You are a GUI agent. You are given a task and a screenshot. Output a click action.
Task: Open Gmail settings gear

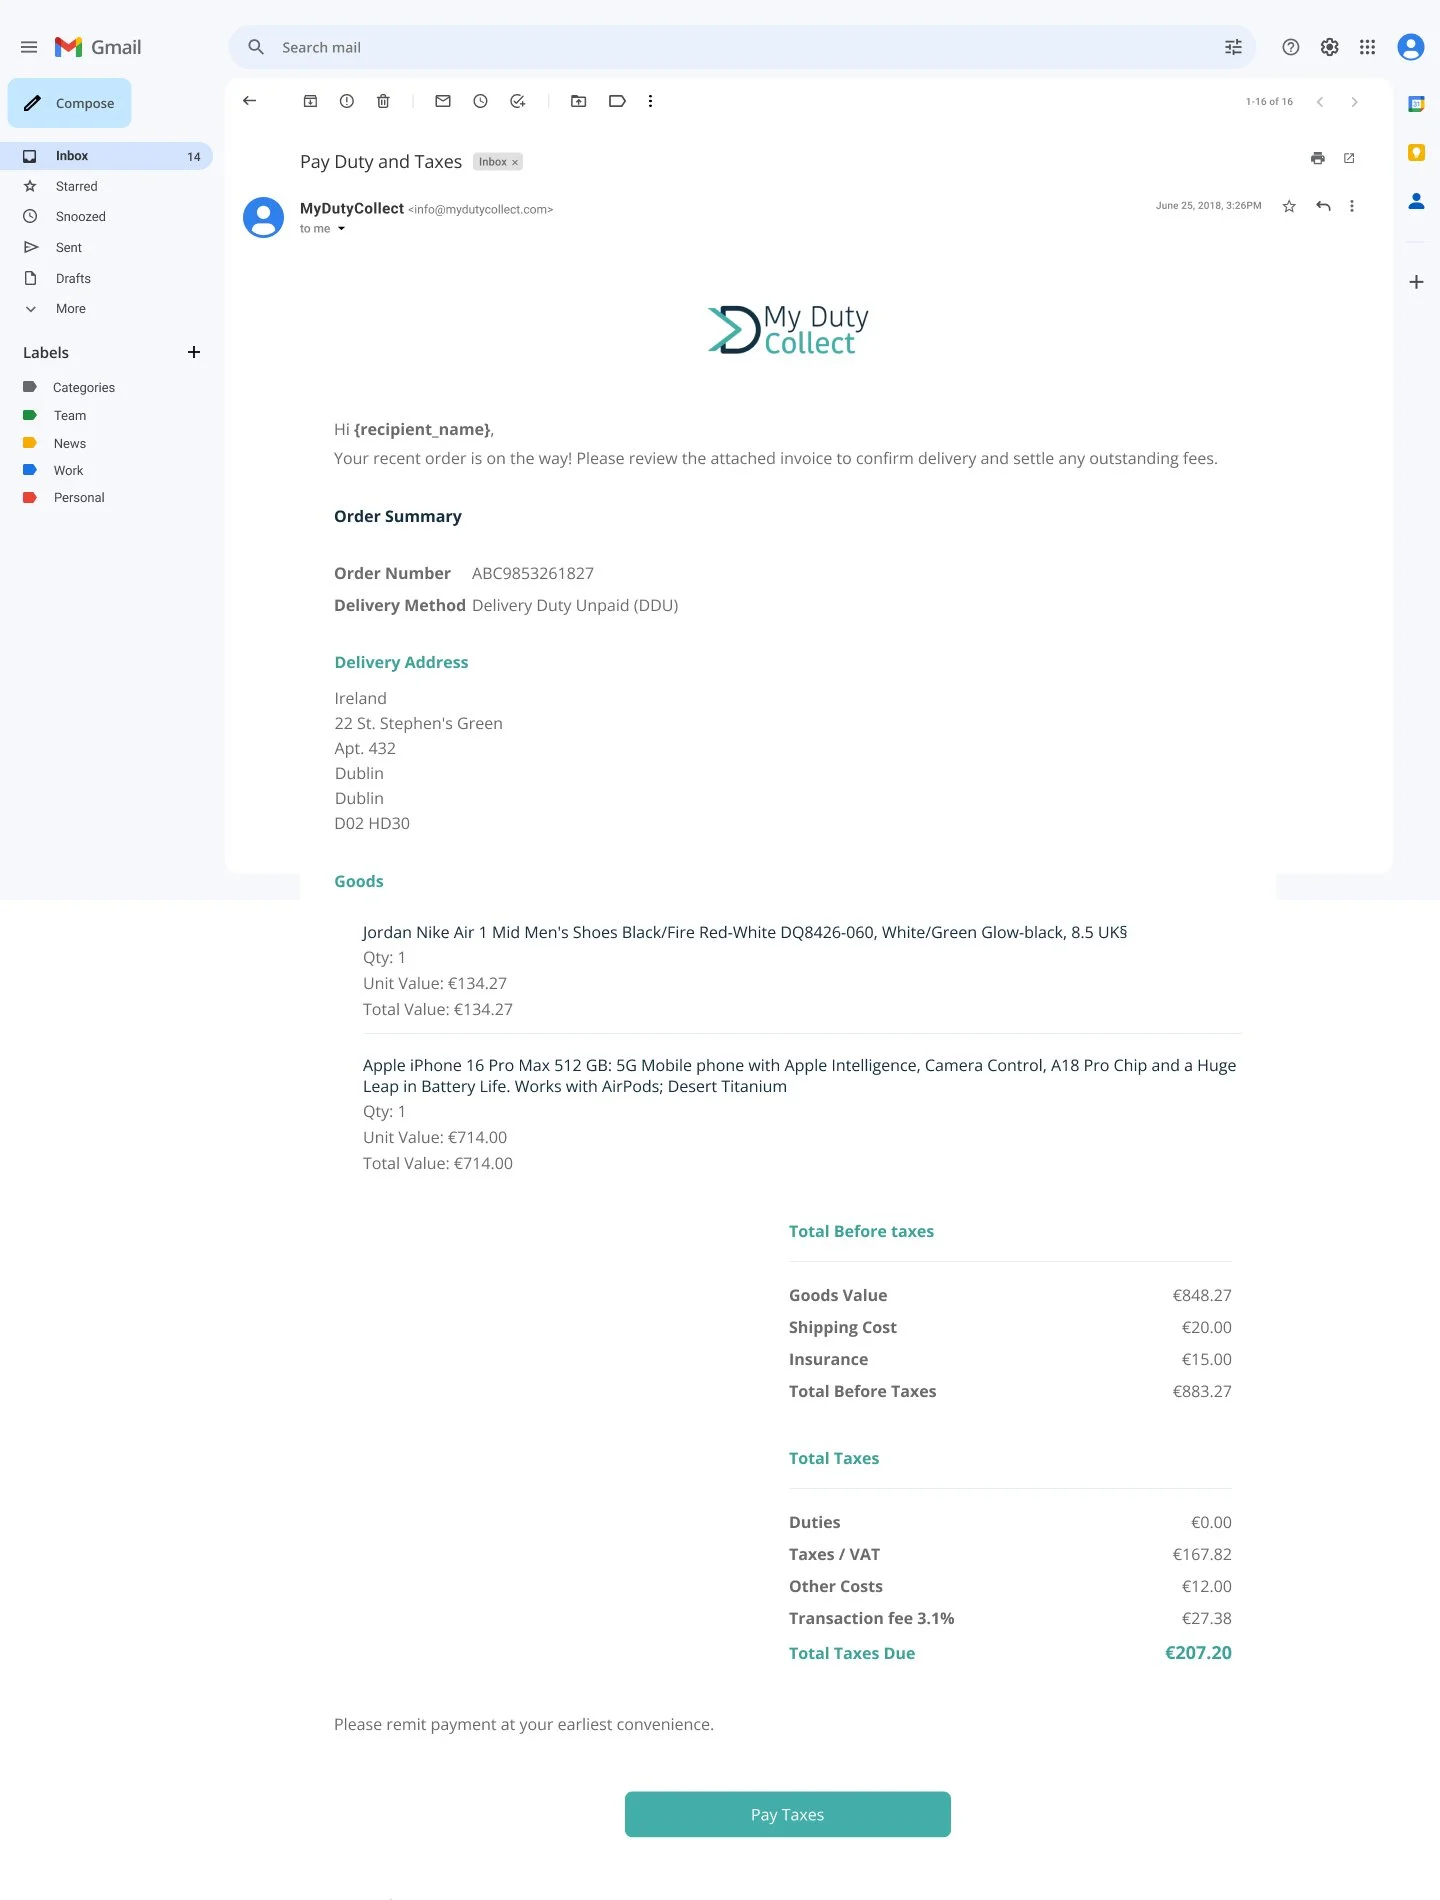pyautogui.click(x=1329, y=47)
